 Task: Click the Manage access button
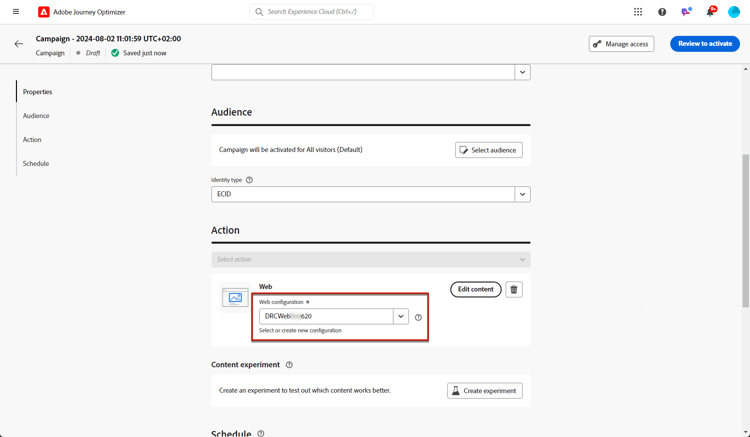click(x=621, y=44)
